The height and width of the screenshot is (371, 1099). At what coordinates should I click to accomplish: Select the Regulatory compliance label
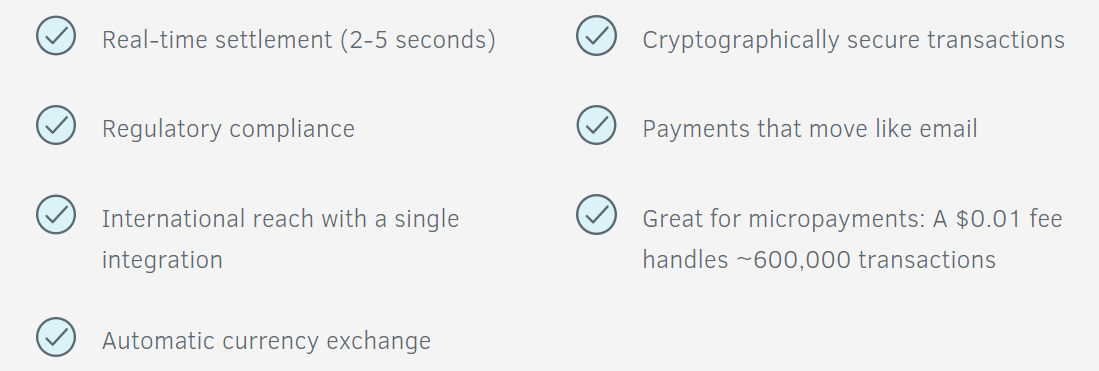coord(228,129)
